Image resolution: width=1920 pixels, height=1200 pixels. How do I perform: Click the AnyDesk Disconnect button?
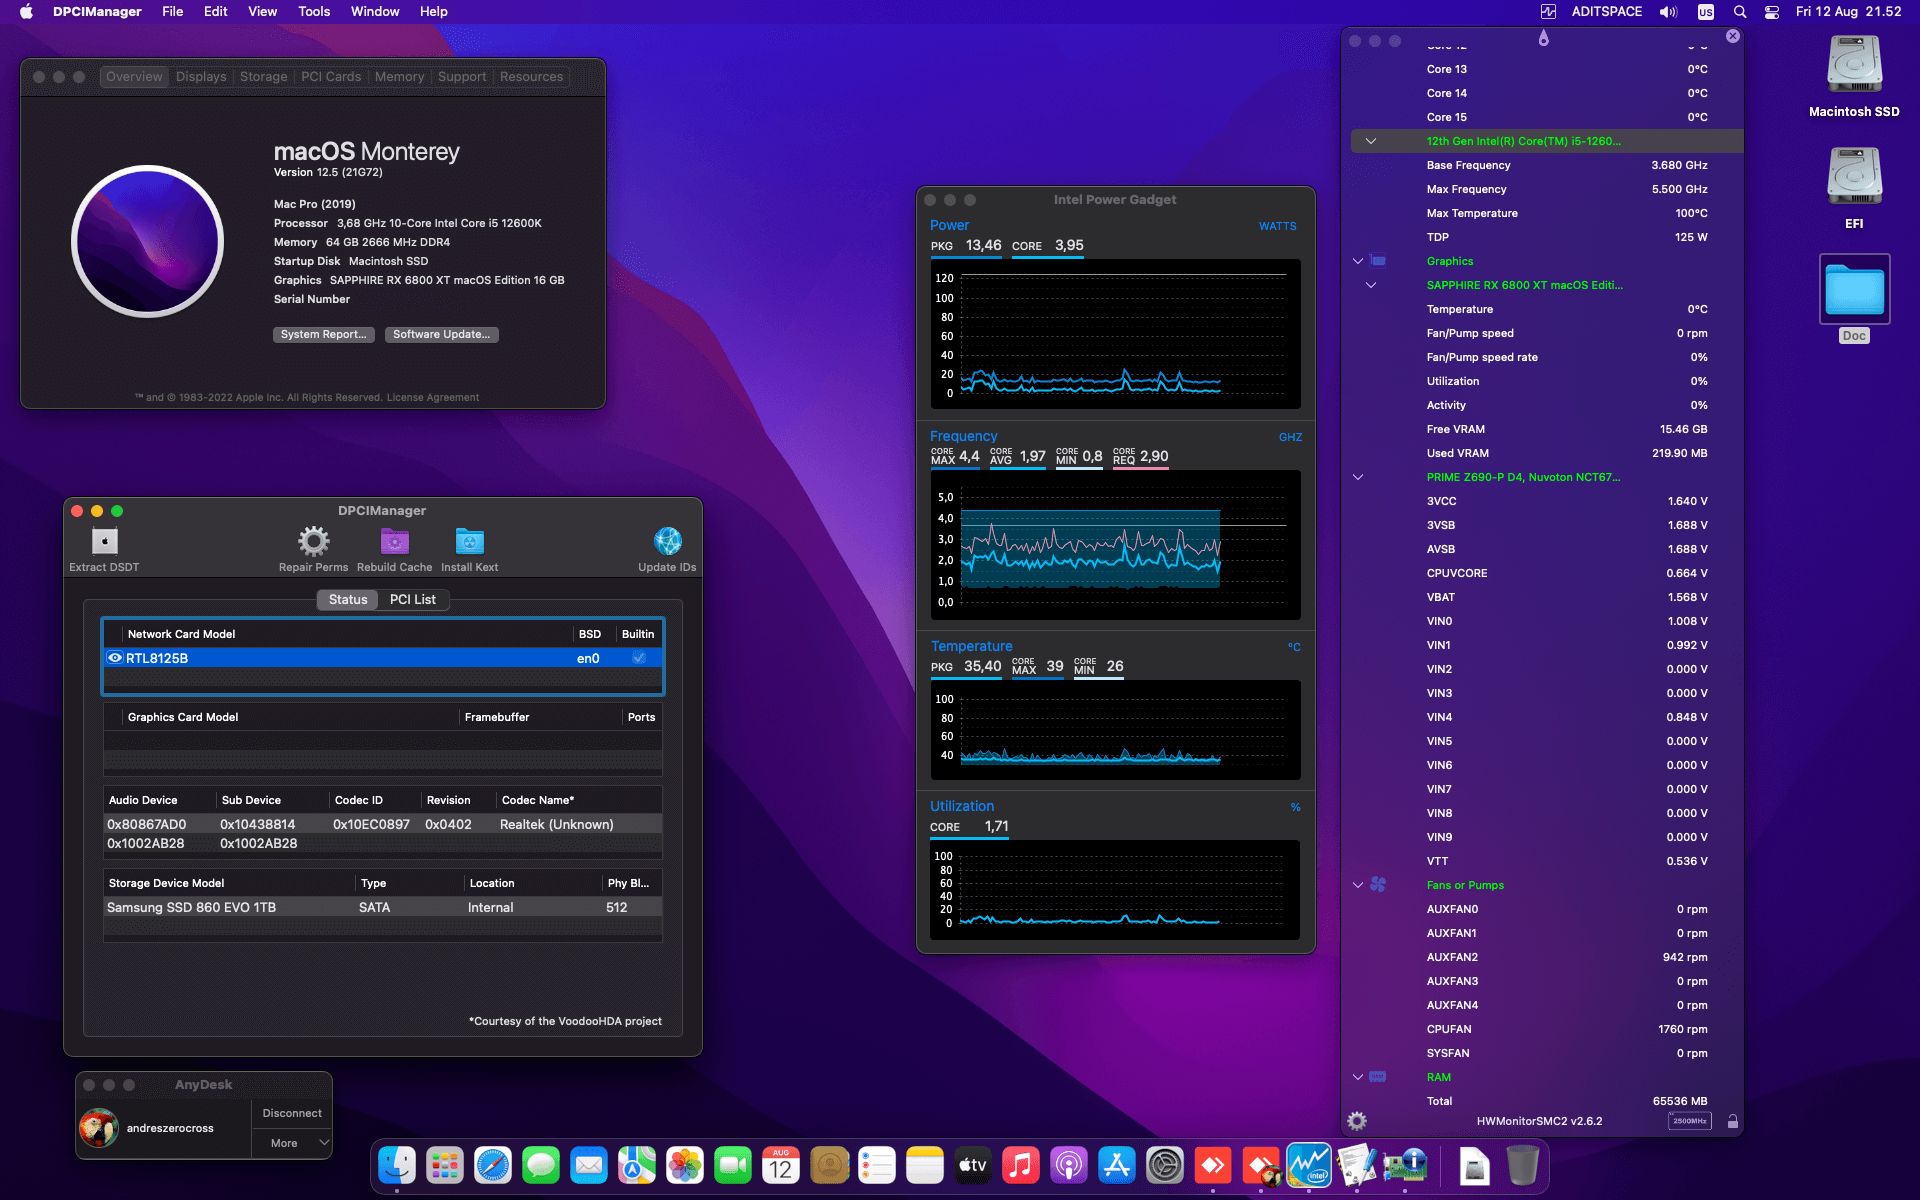coord(291,1113)
